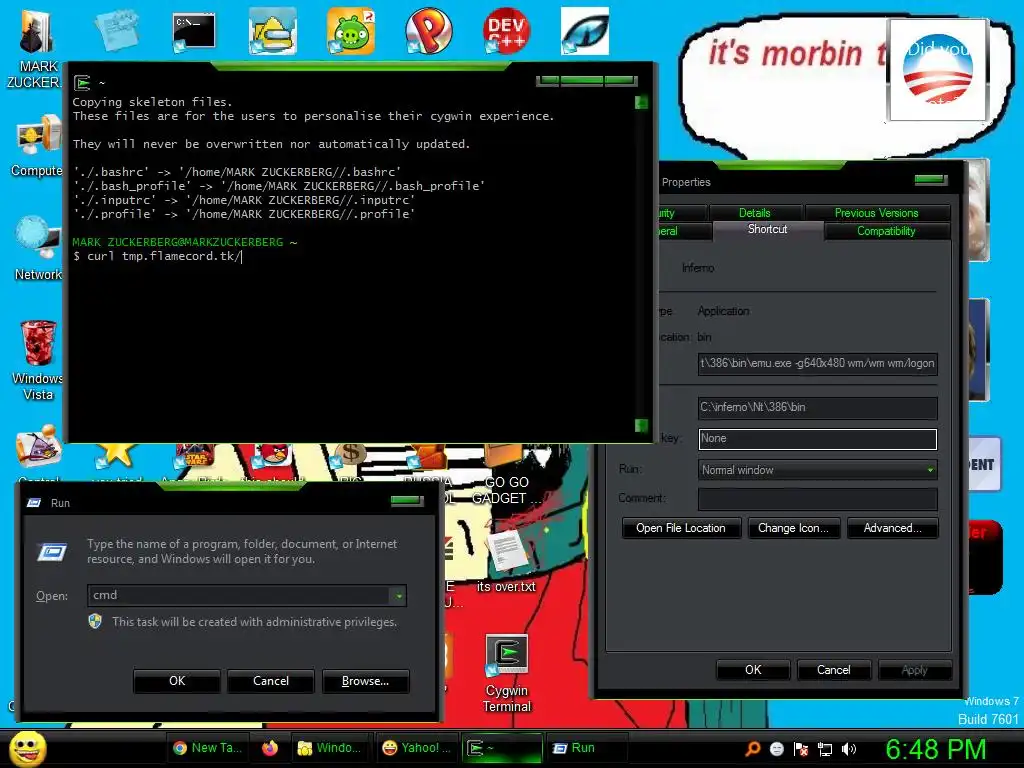
Task: Click OK in the Properties dialog
Action: point(753,669)
